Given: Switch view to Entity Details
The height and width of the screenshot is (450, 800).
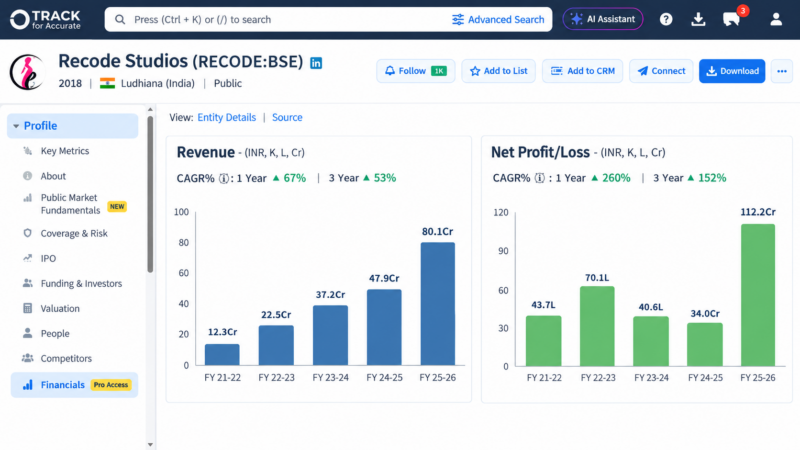Looking at the screenshot, I should 227,117.
